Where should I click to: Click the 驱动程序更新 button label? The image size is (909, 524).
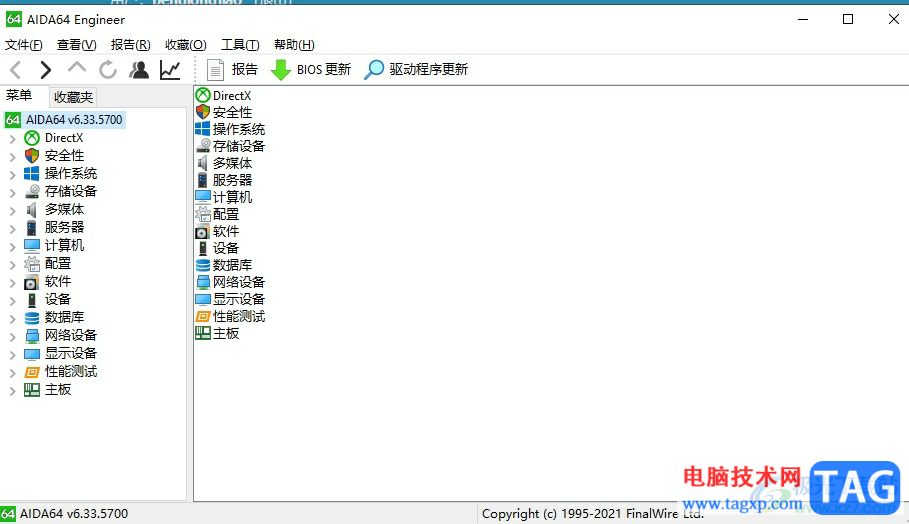pos(428,70)
